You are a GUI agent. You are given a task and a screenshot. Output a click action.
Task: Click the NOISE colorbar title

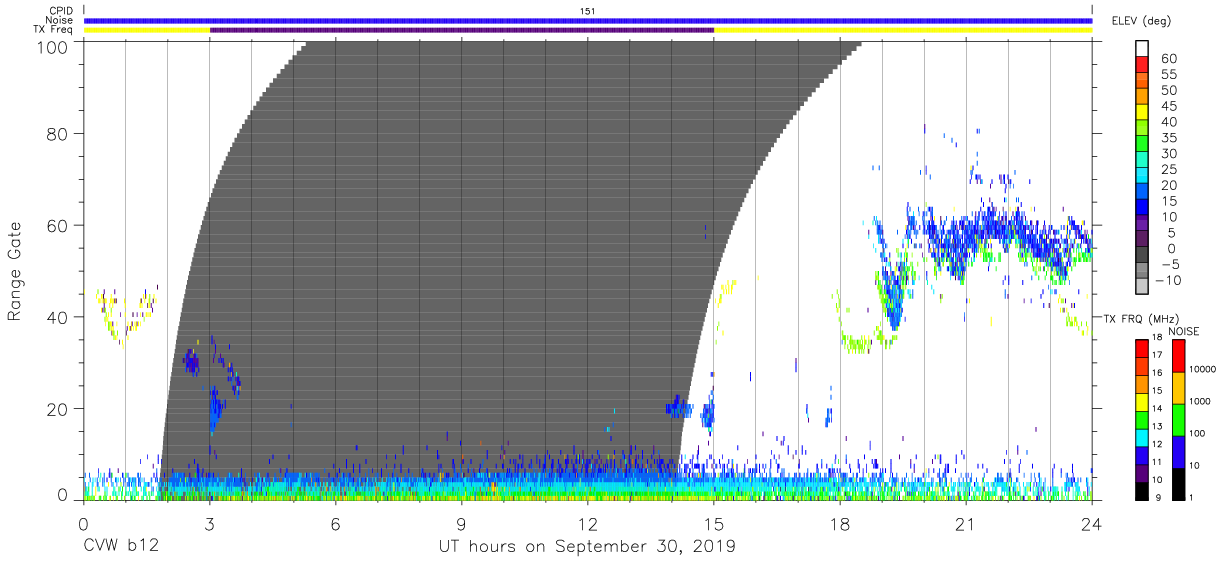(1184, 331)
